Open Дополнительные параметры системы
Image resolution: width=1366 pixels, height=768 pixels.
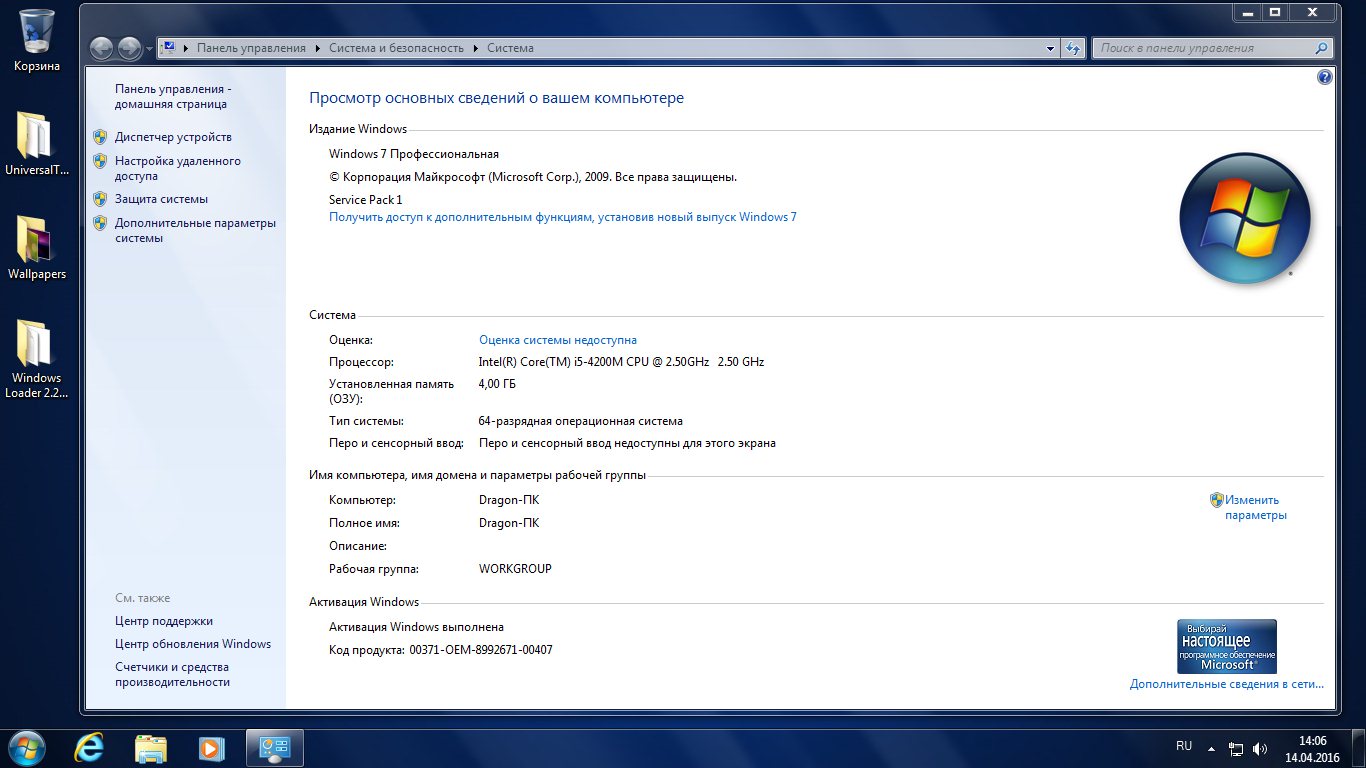click(195, 230)
